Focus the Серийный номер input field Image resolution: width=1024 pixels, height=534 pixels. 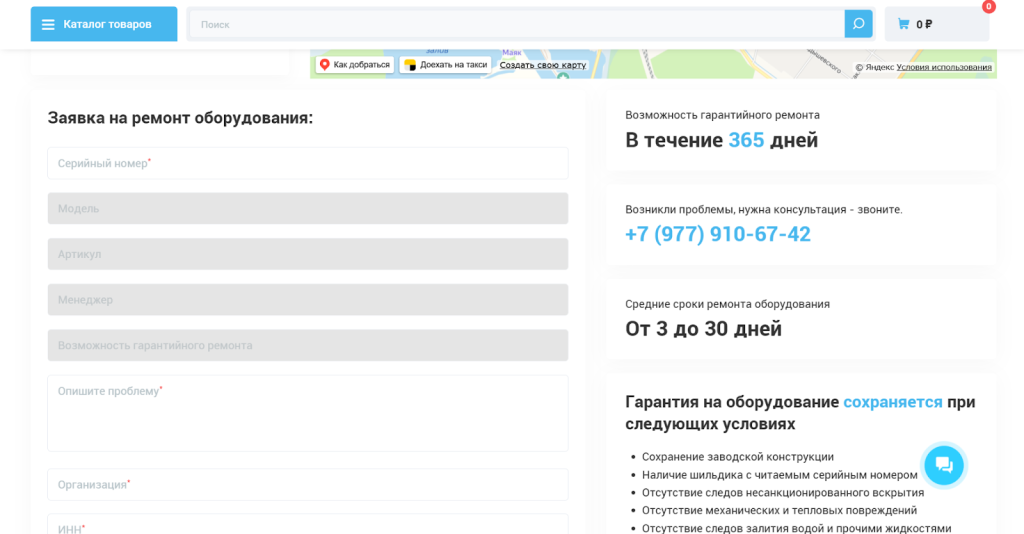307,163
